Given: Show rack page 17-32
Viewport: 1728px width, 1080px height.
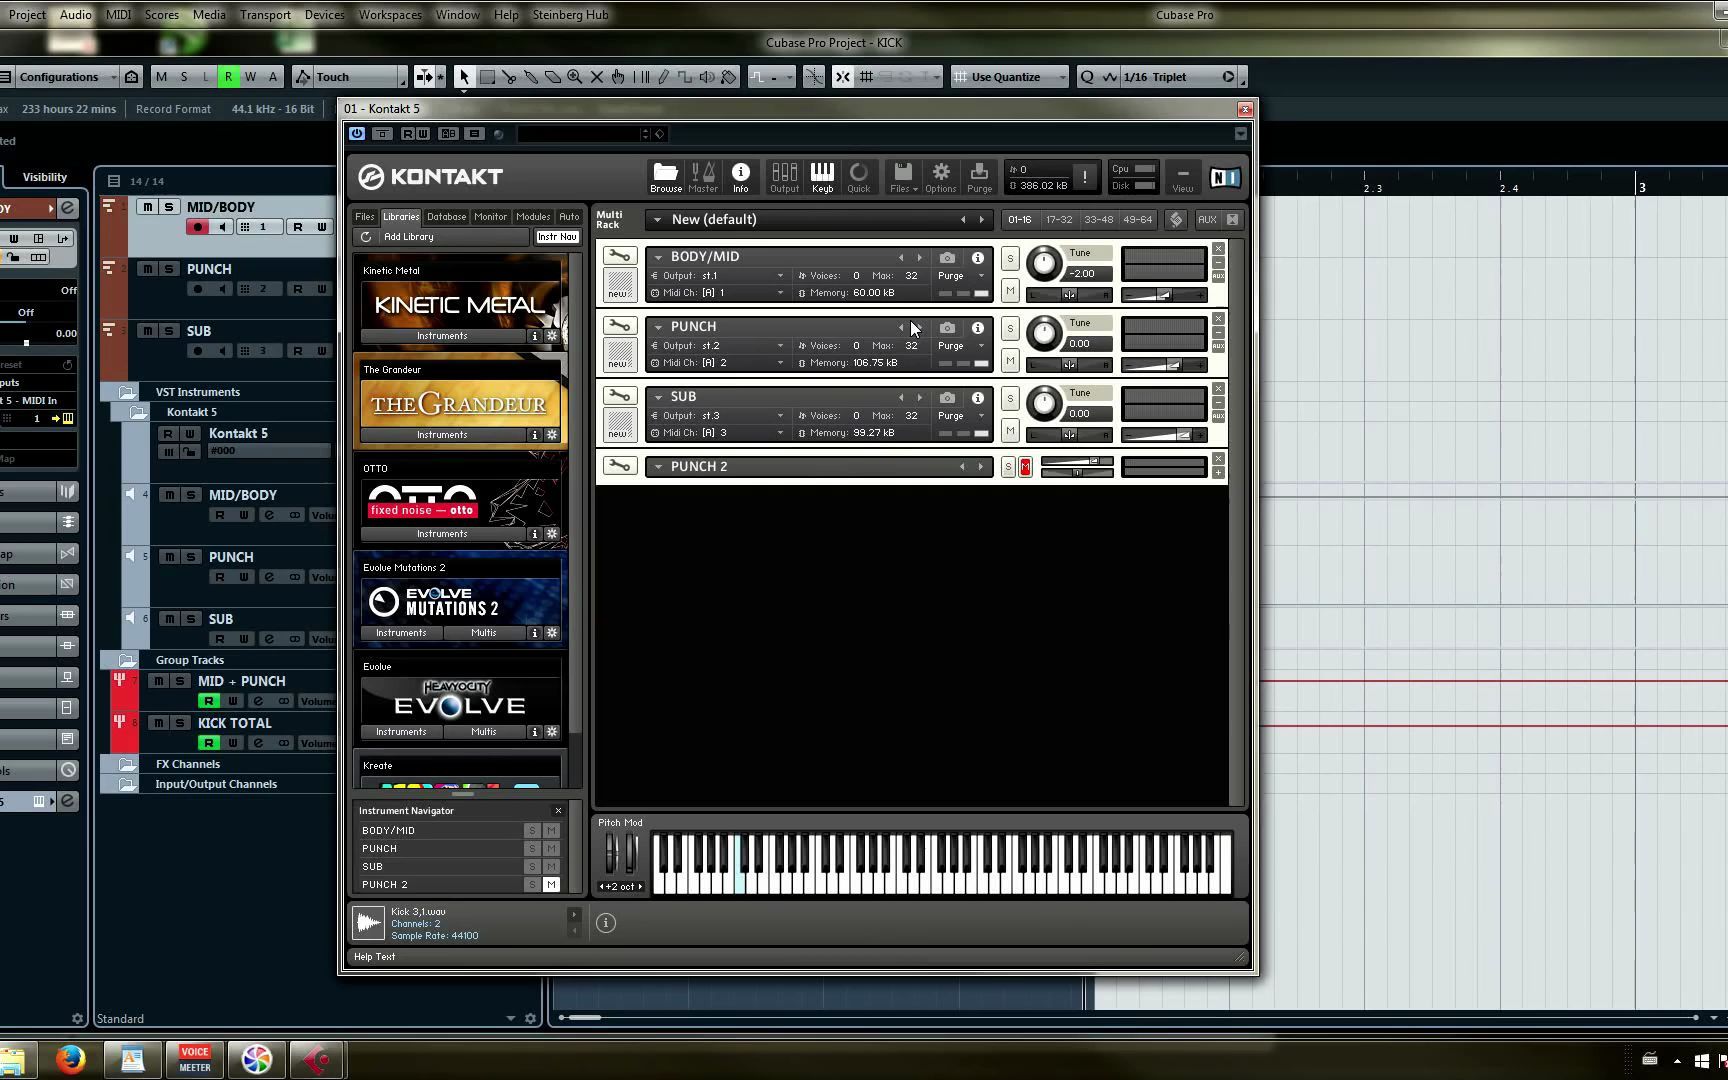Looking at the screenshot, I should 1059,220.
